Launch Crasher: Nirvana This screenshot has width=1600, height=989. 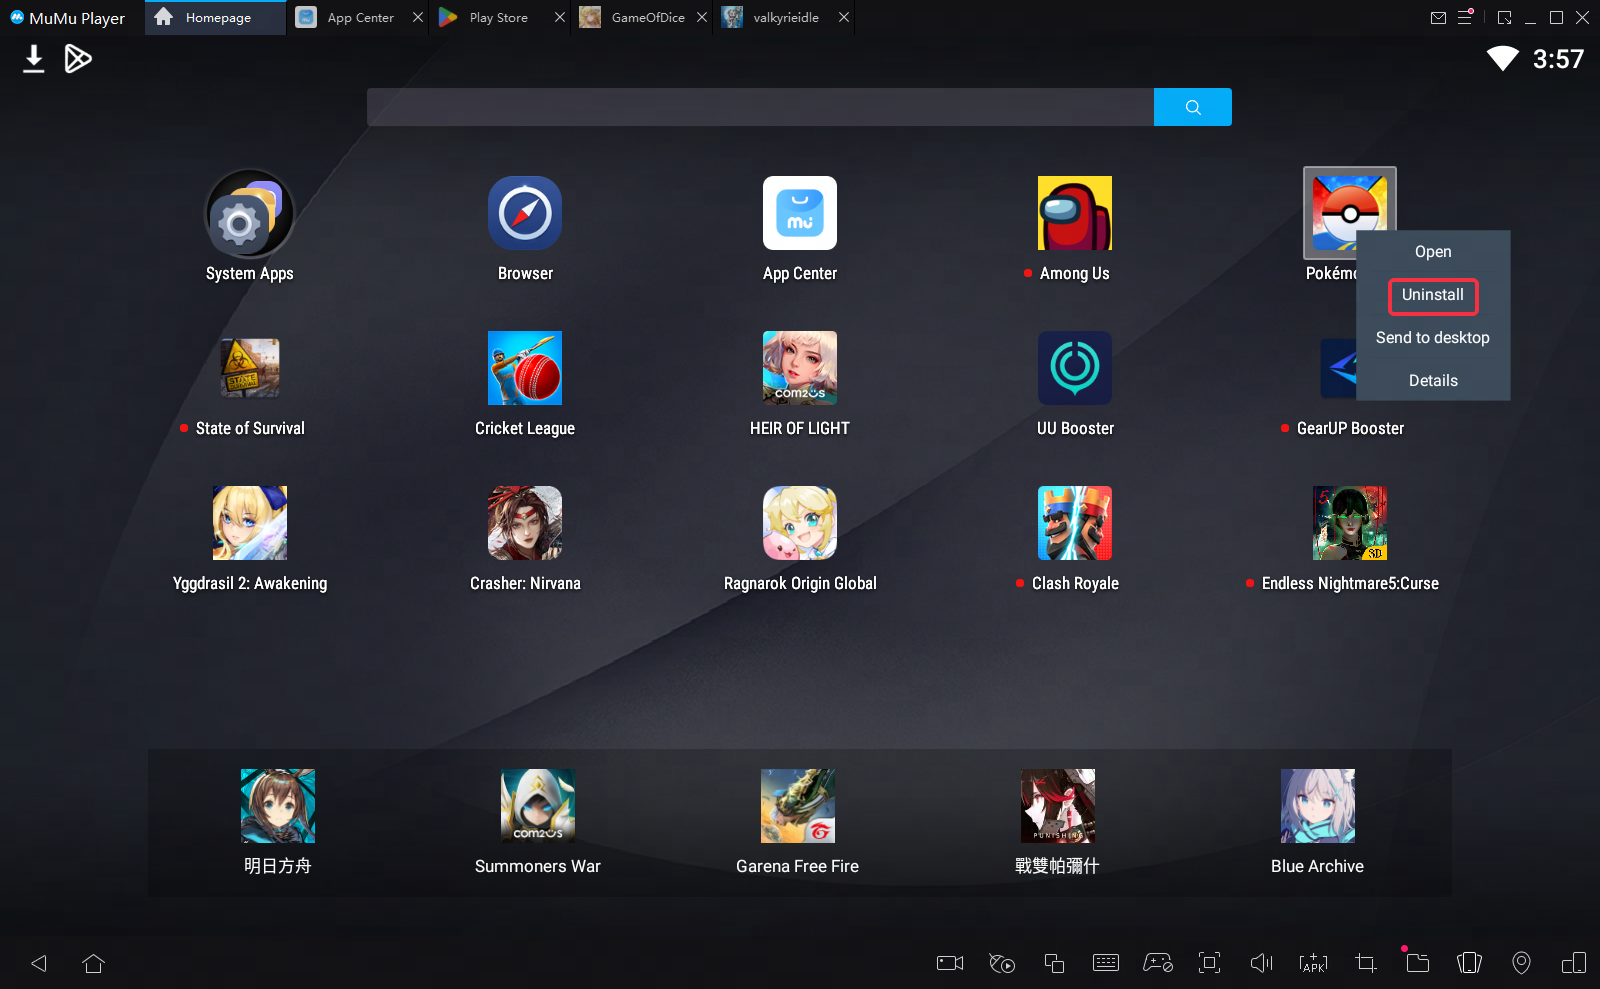pyautogui.click(x=525, y=523)
